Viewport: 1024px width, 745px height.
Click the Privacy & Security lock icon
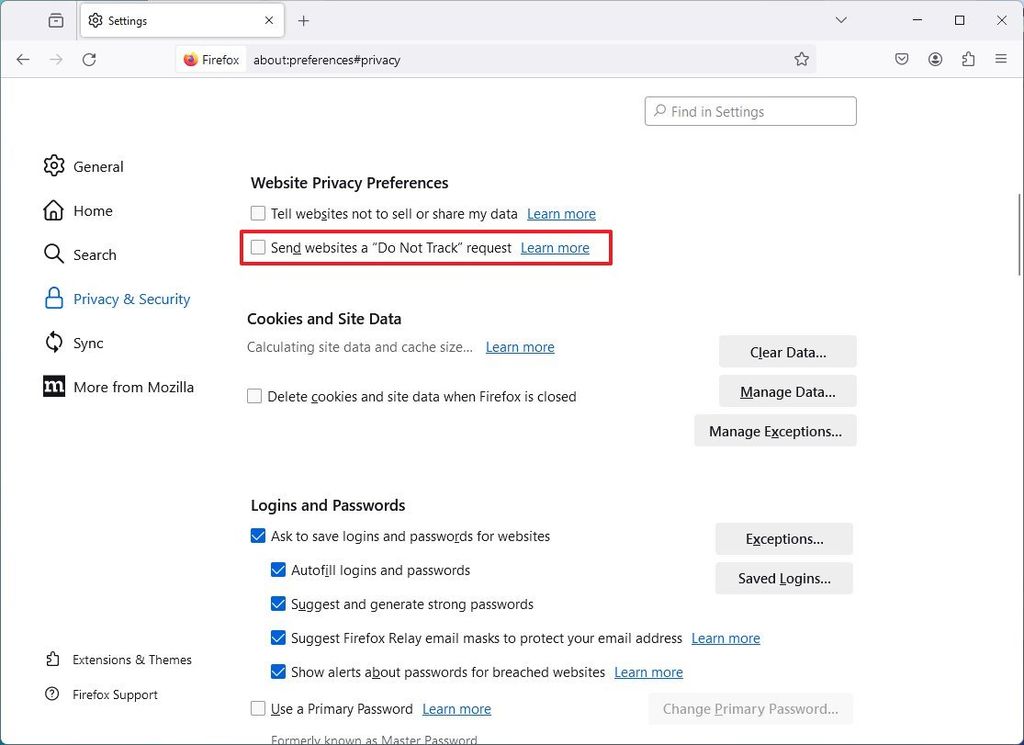(x=54, y=298)
